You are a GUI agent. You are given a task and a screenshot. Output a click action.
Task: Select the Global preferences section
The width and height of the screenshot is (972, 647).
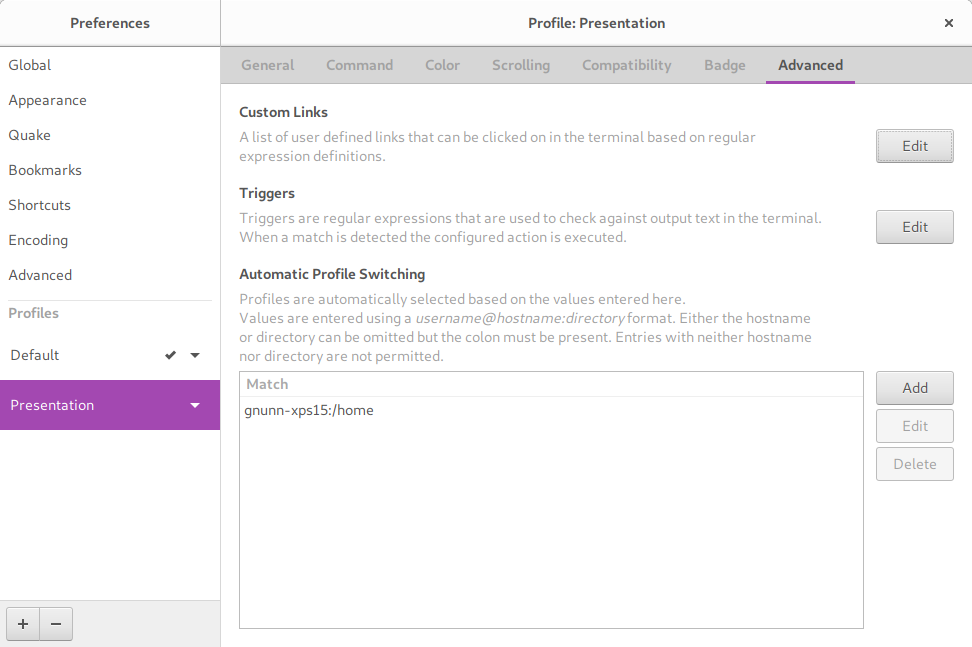click(x=29, y=65)
